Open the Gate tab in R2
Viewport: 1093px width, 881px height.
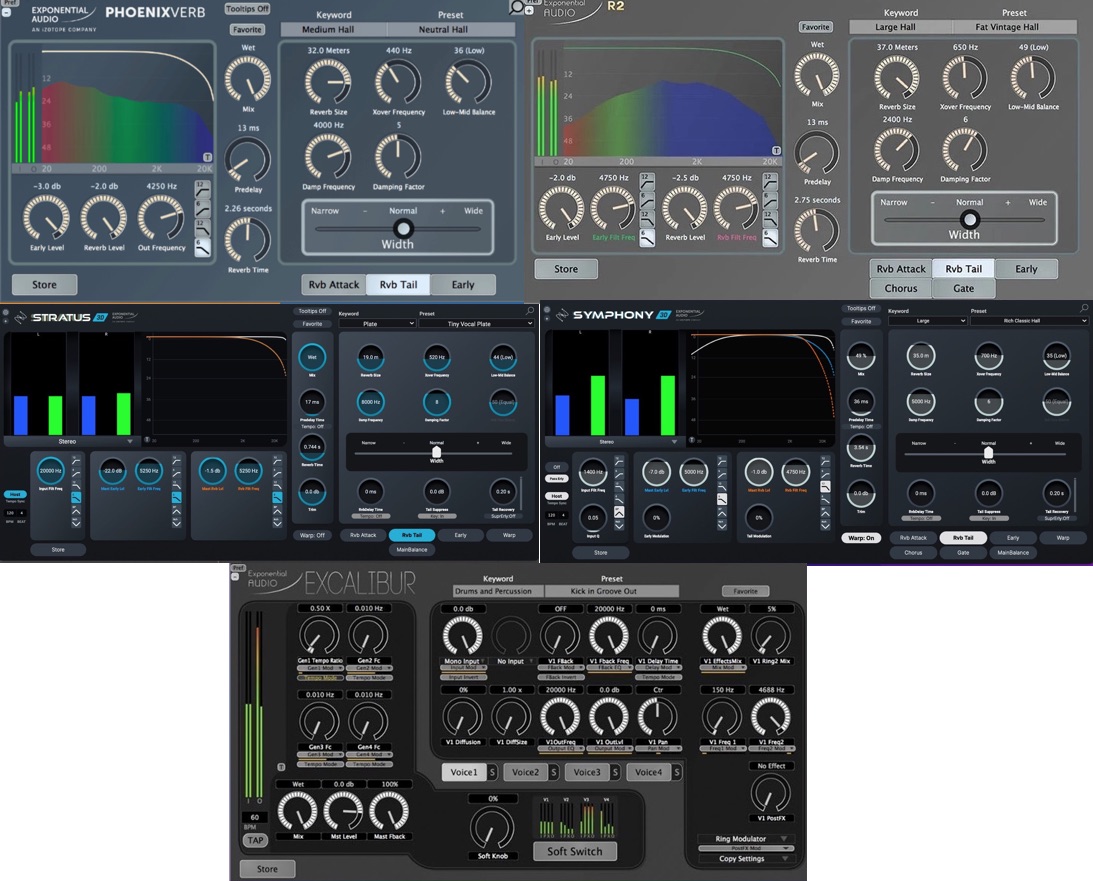[963, 289]
